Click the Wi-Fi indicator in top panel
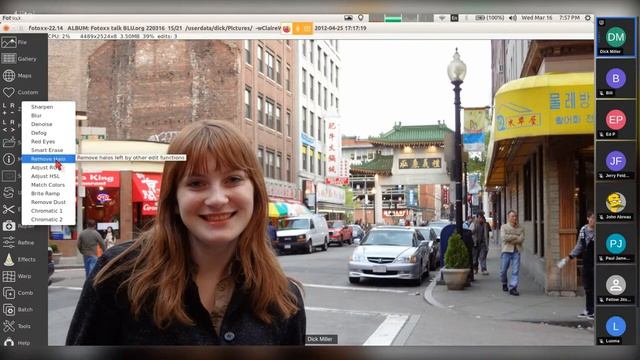640x360 pixels. point(442,18)
